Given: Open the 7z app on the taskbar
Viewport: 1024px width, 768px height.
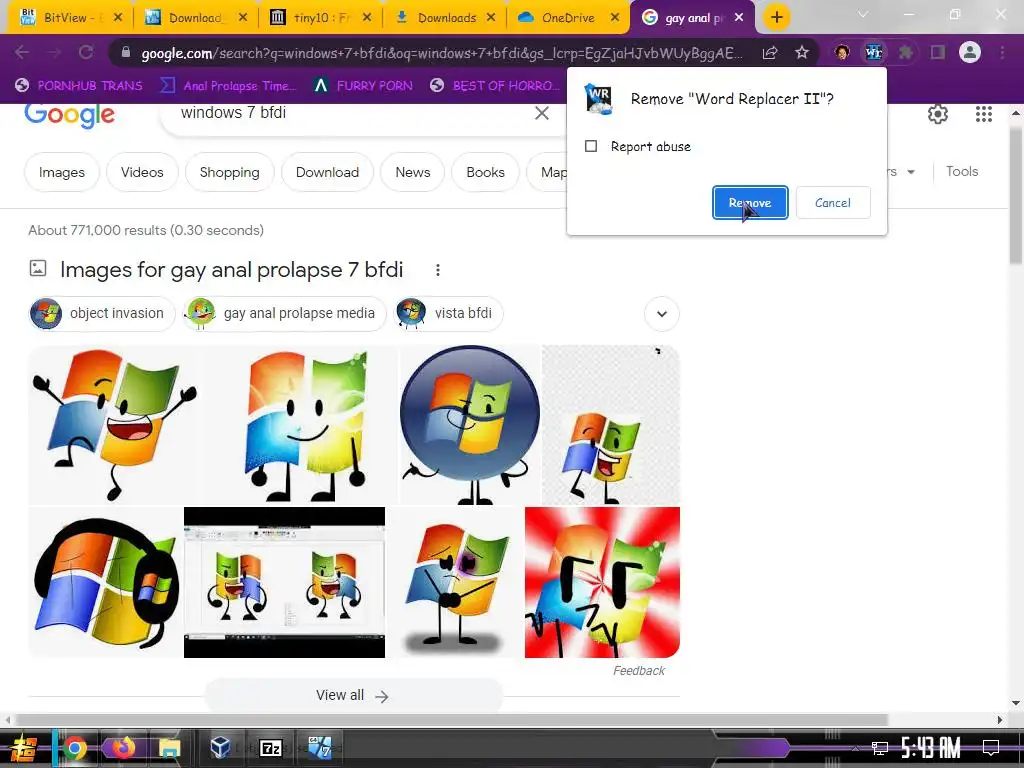Looking at the screenshot, I should pyautogui.click(x=270, y=748).
